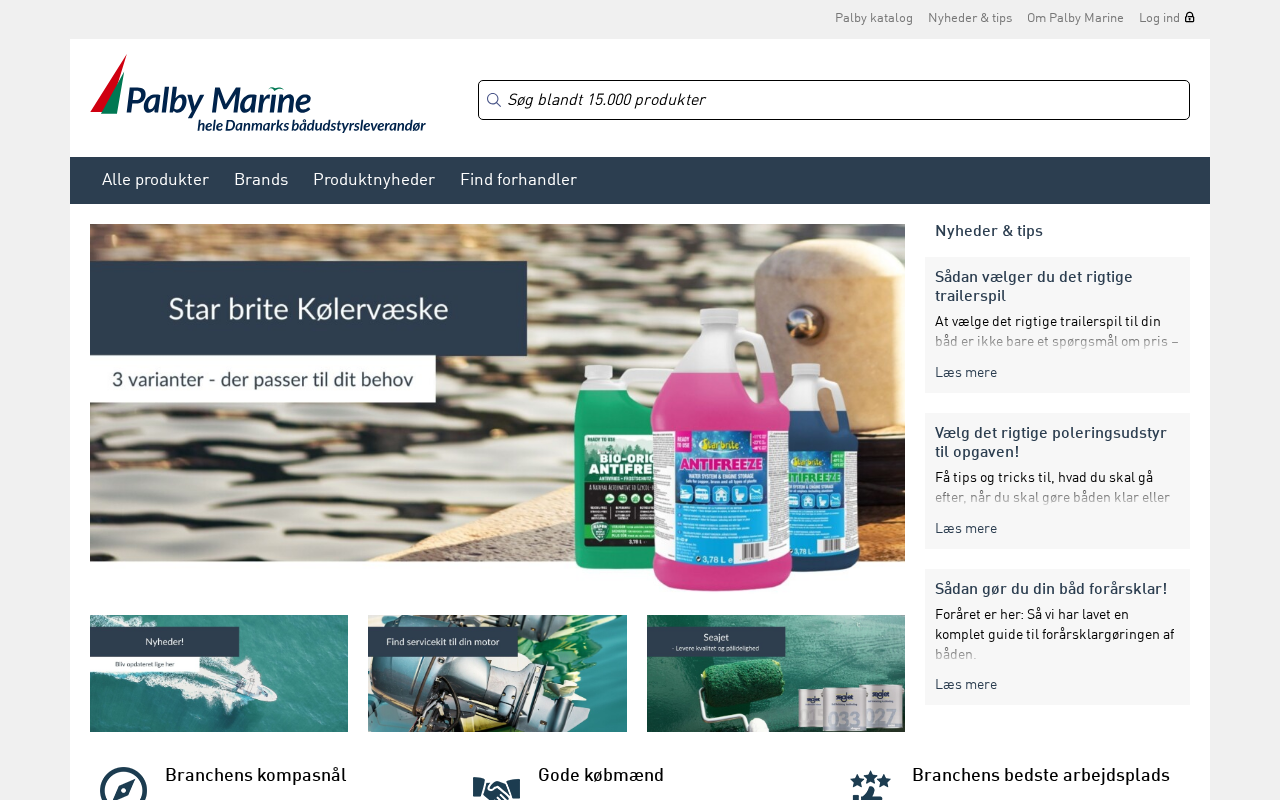This screenshot has height=800, width=1280.
Task: Go to Produktnyheder in navigation bar
Action: 374,180
